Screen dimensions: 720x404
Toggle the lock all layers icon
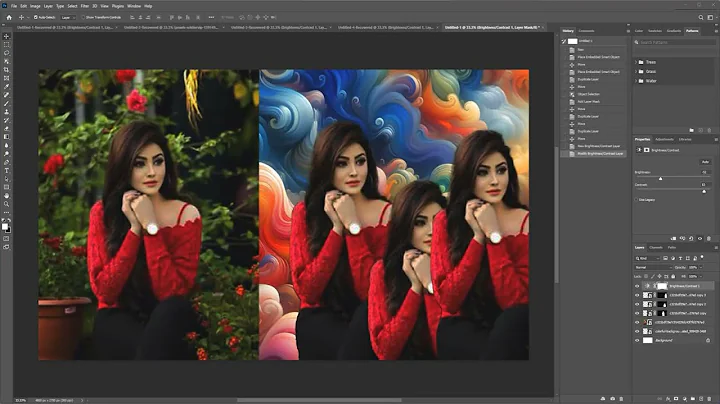point(673,276)
